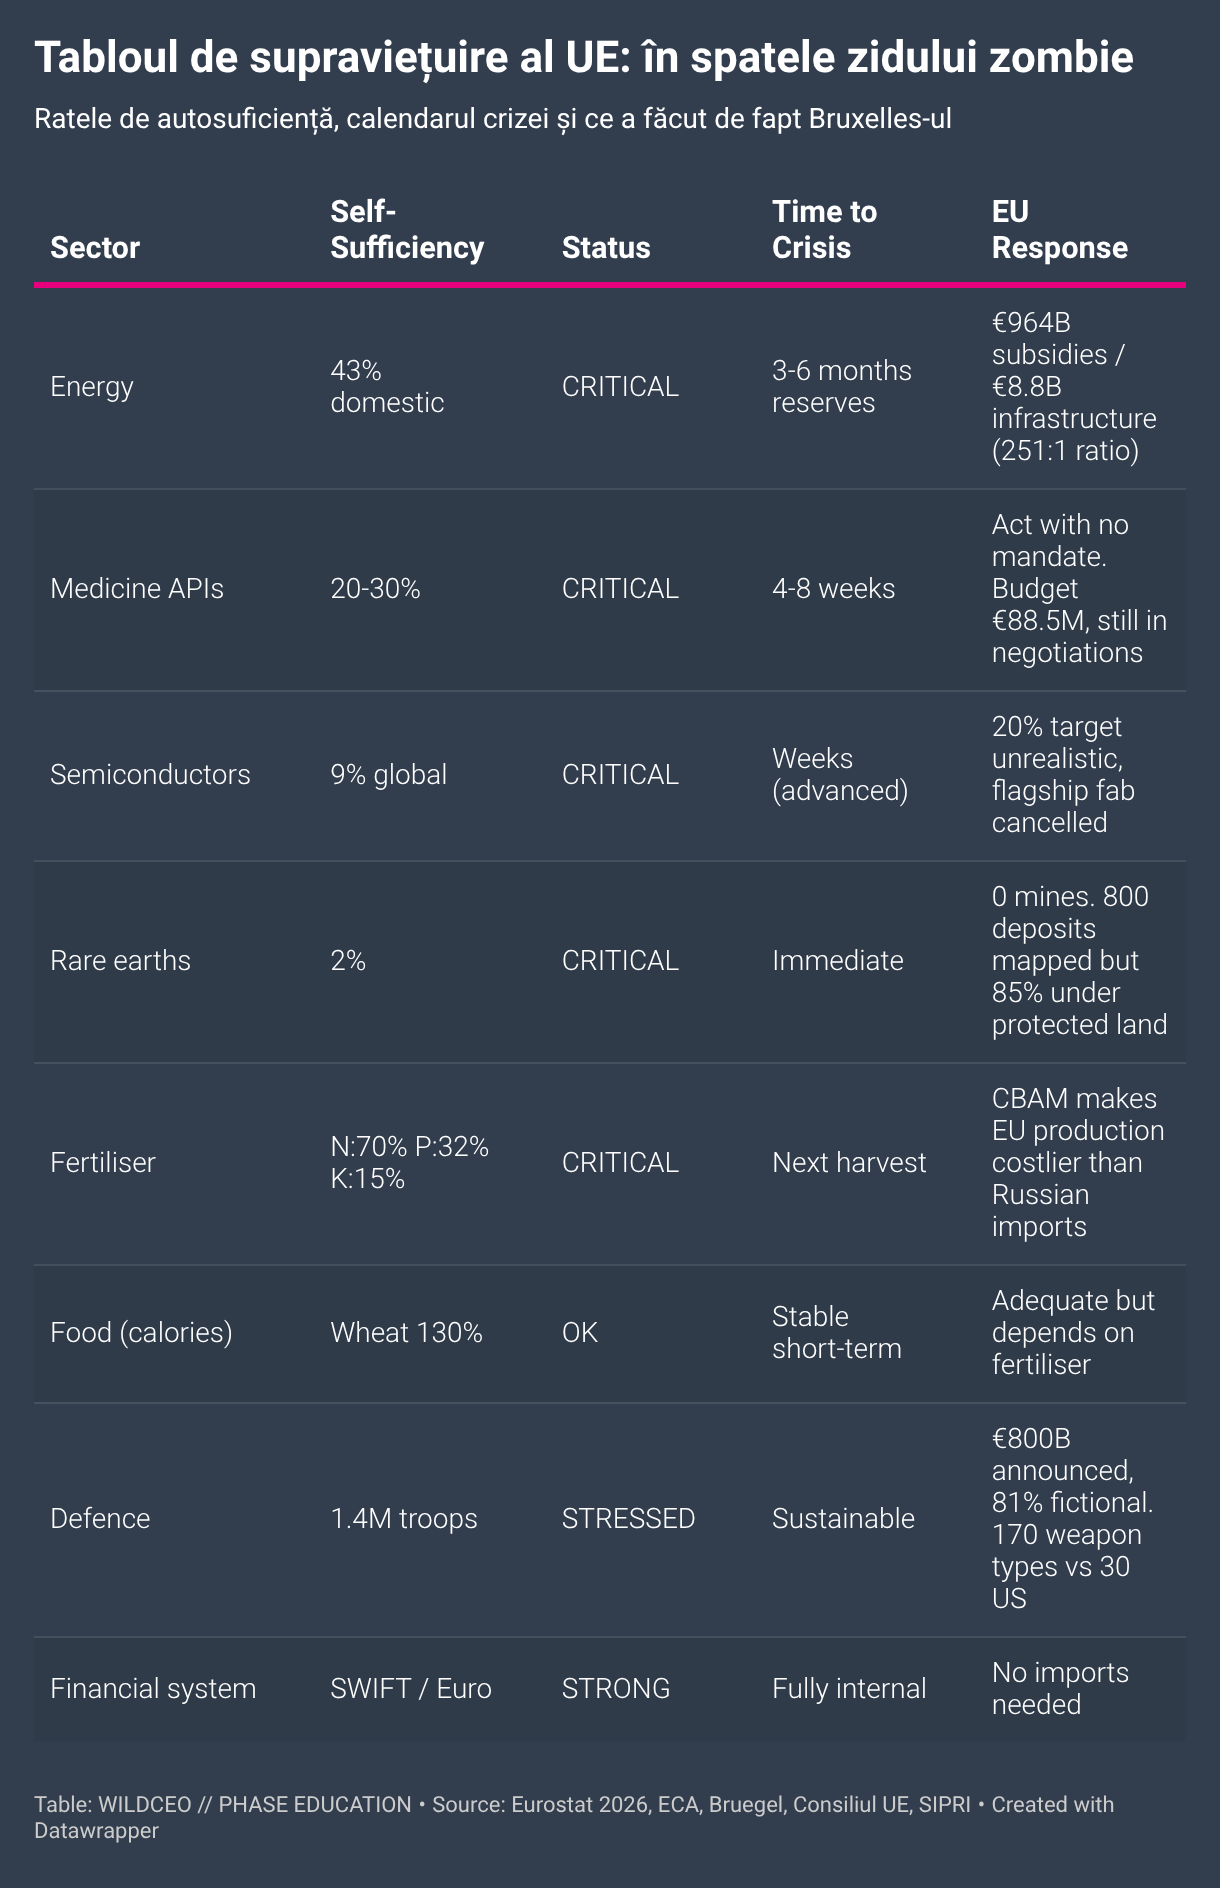
Task: Select the Financial system row label
Action: [x=153, y=1688]
